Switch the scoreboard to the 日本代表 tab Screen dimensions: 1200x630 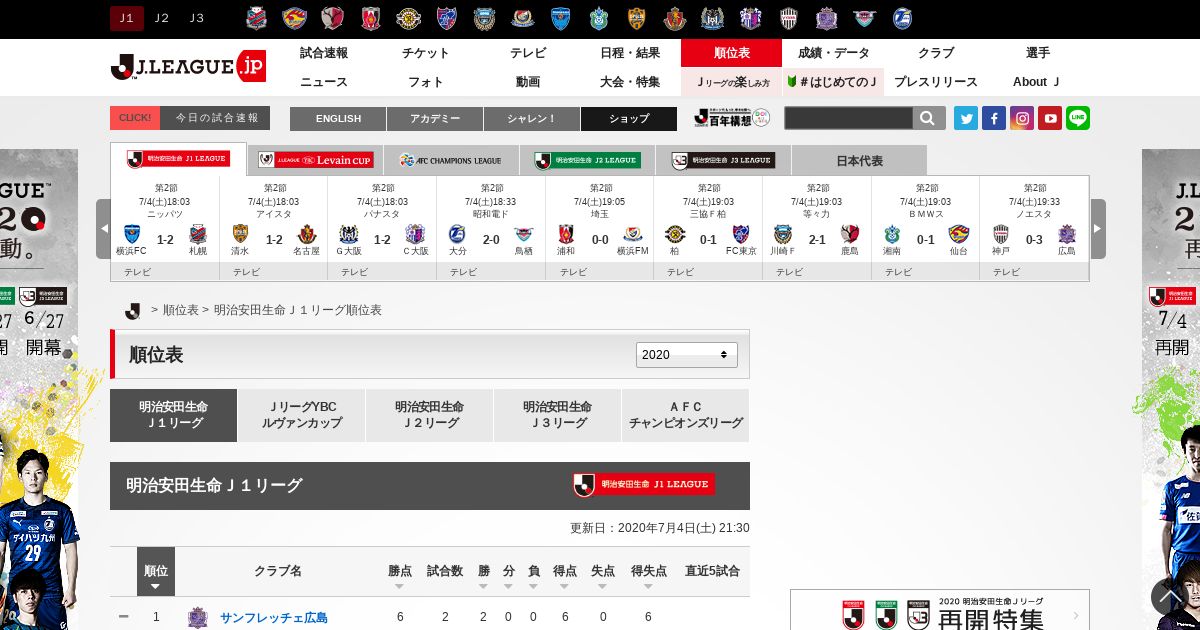tap(859, 160)
